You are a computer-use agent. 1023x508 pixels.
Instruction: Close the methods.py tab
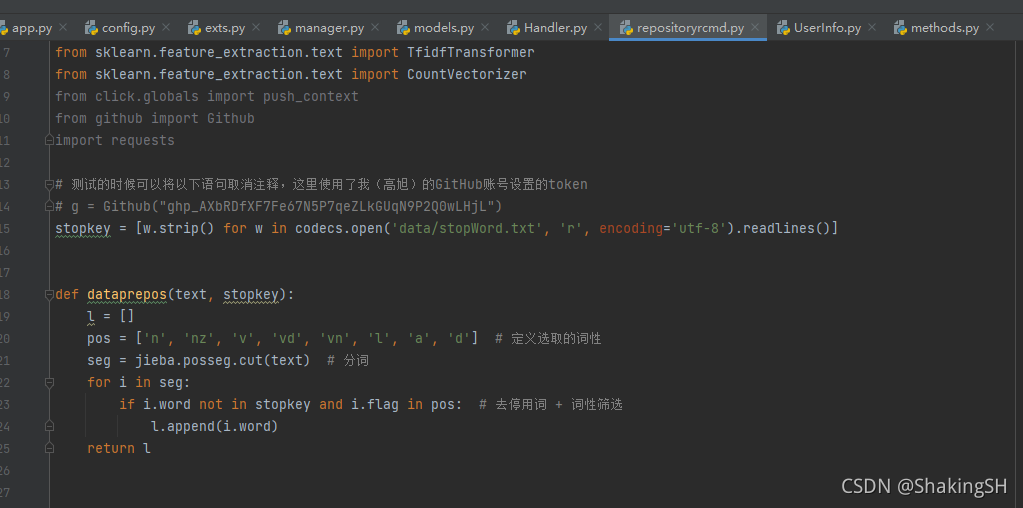tap(990, 27)
